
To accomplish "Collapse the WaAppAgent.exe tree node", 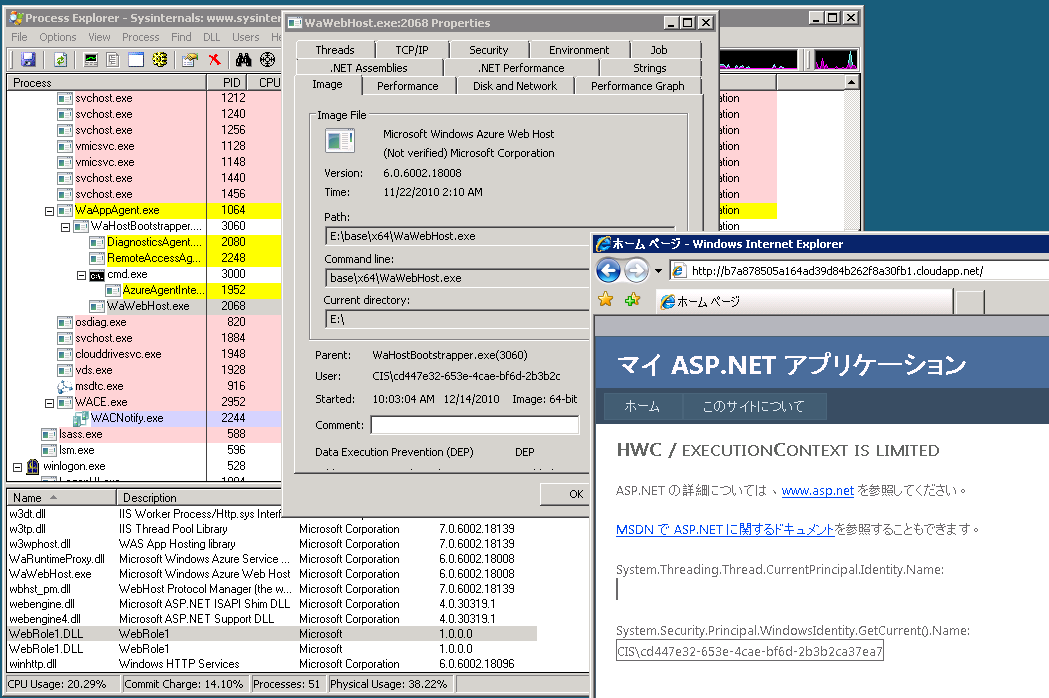I will pos(50,211).
